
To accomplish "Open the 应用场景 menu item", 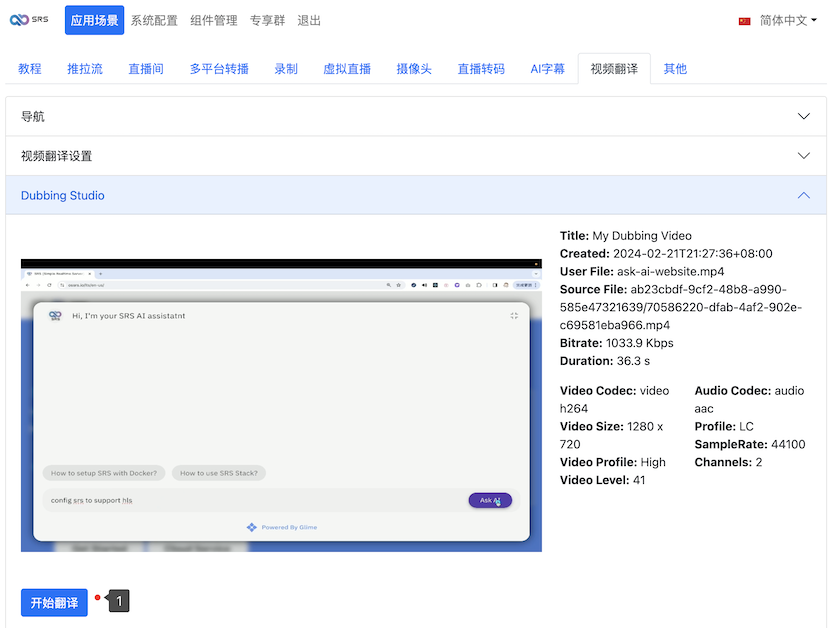I will (x=94, y=20).
